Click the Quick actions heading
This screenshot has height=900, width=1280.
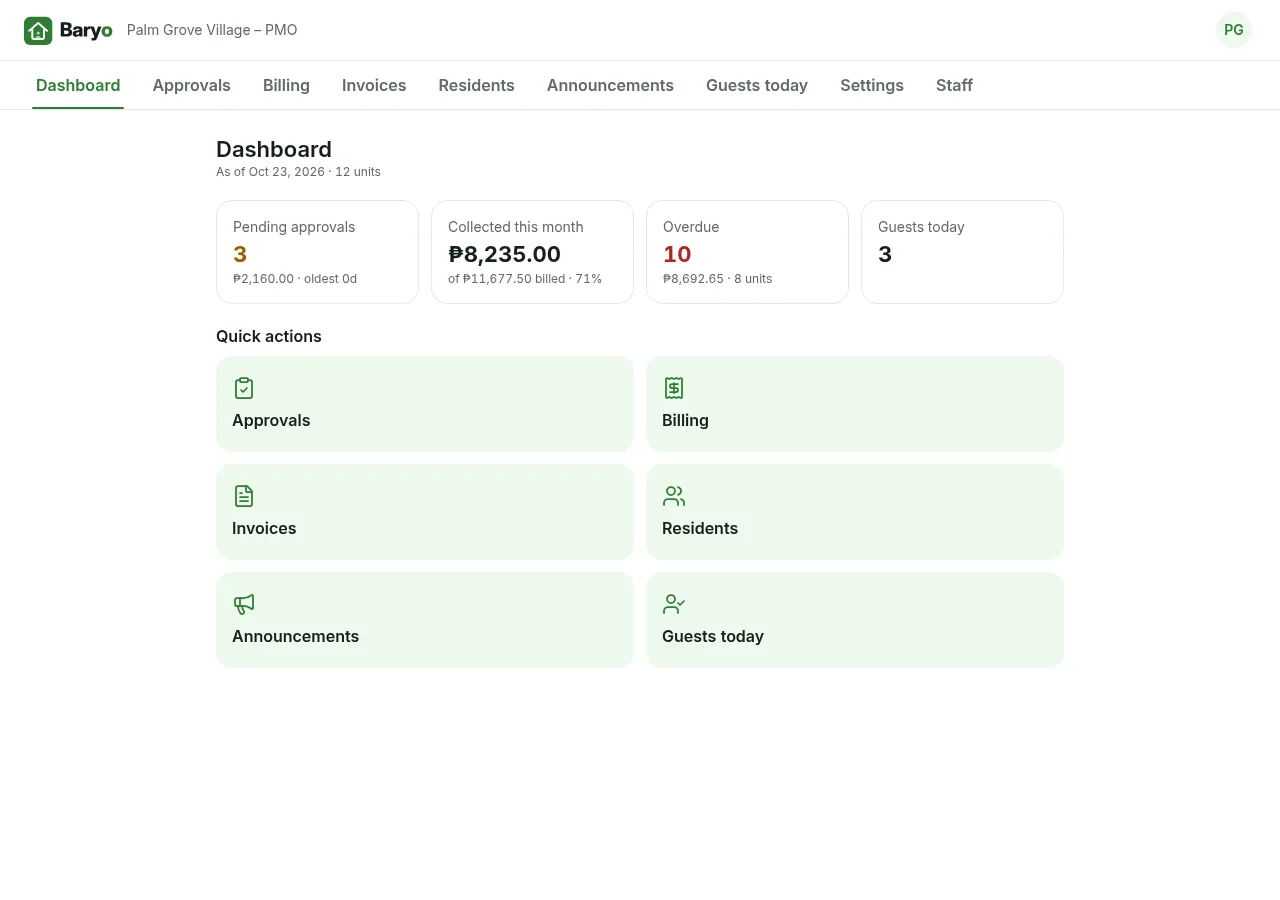[269, 336]
